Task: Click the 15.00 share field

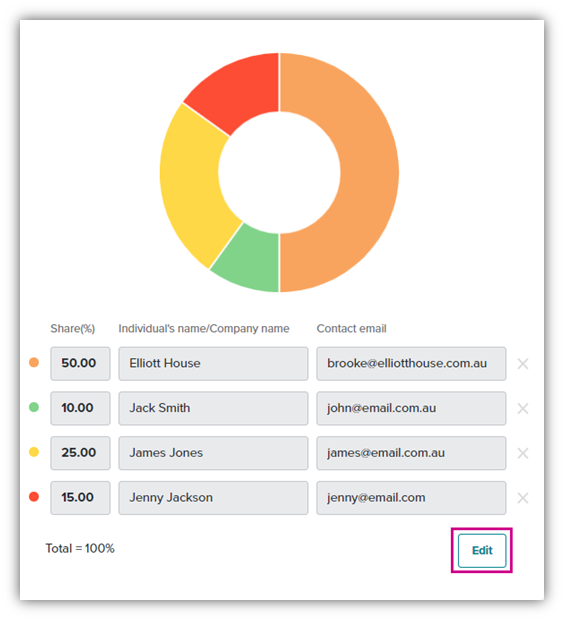Action: point(80,497)
